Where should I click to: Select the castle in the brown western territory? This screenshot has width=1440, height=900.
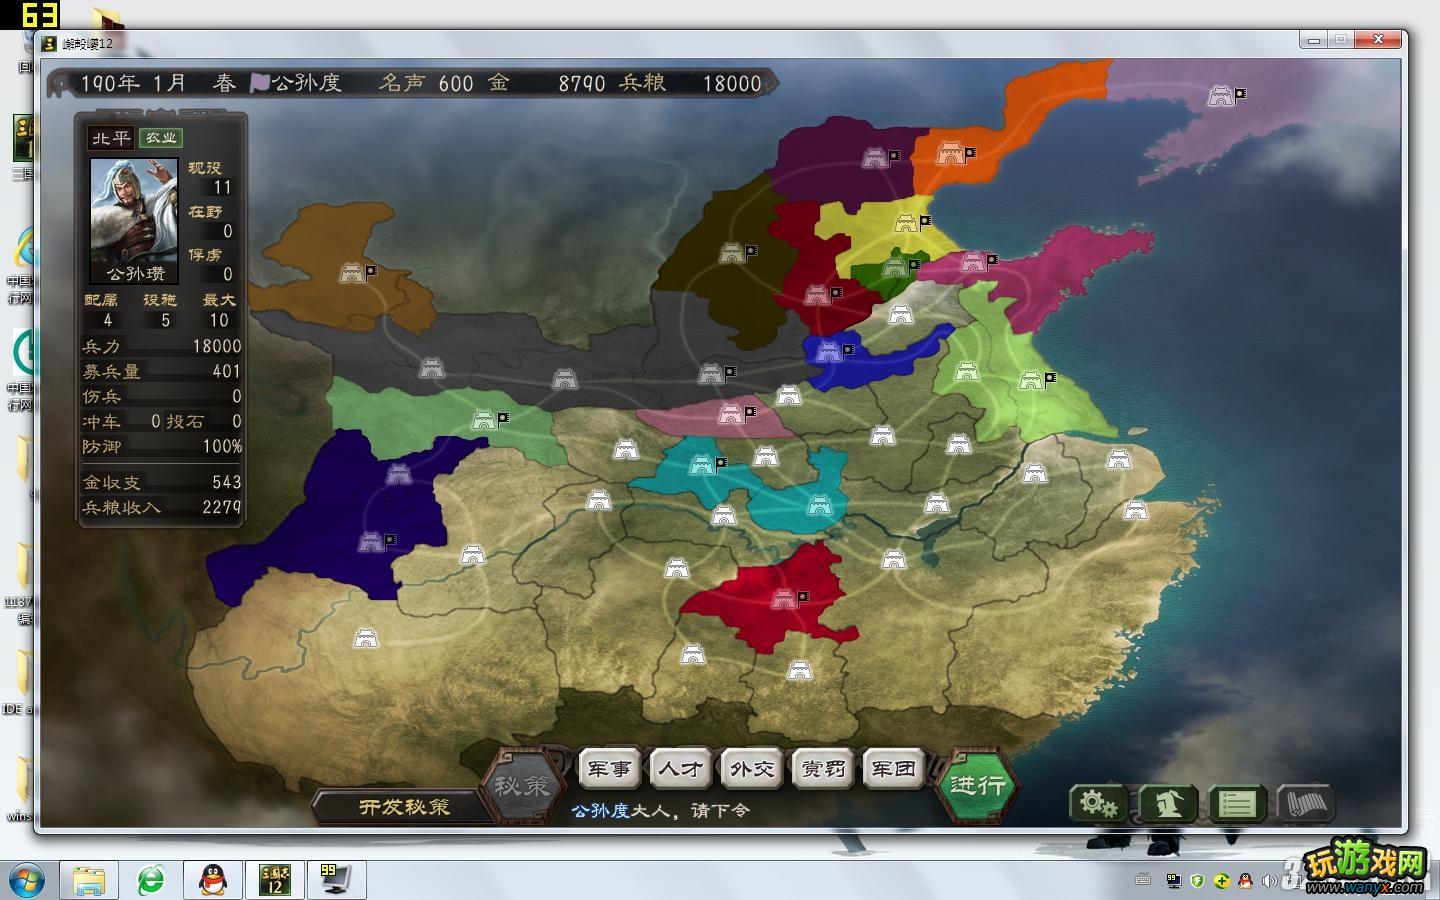[x=351, y=272]
